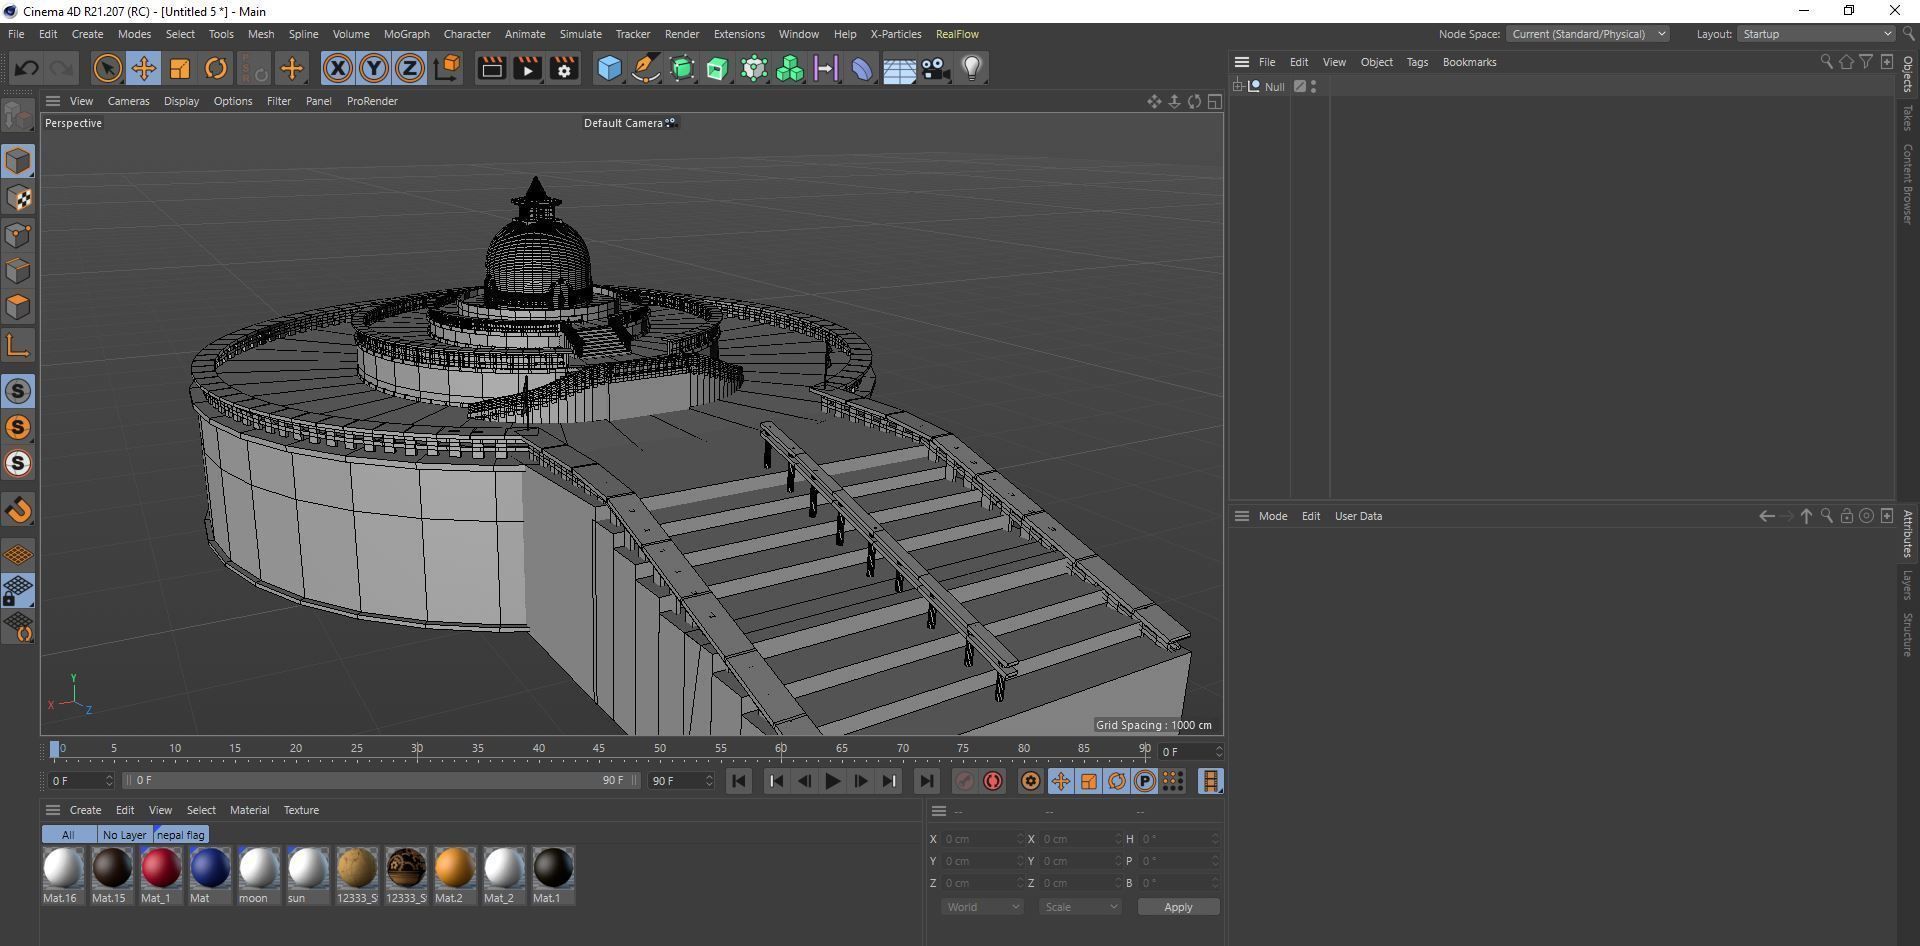Screen dimensions: 1920x946
Task: Go to start of animation
Action: pyautogui.click(x=738, y=781)
